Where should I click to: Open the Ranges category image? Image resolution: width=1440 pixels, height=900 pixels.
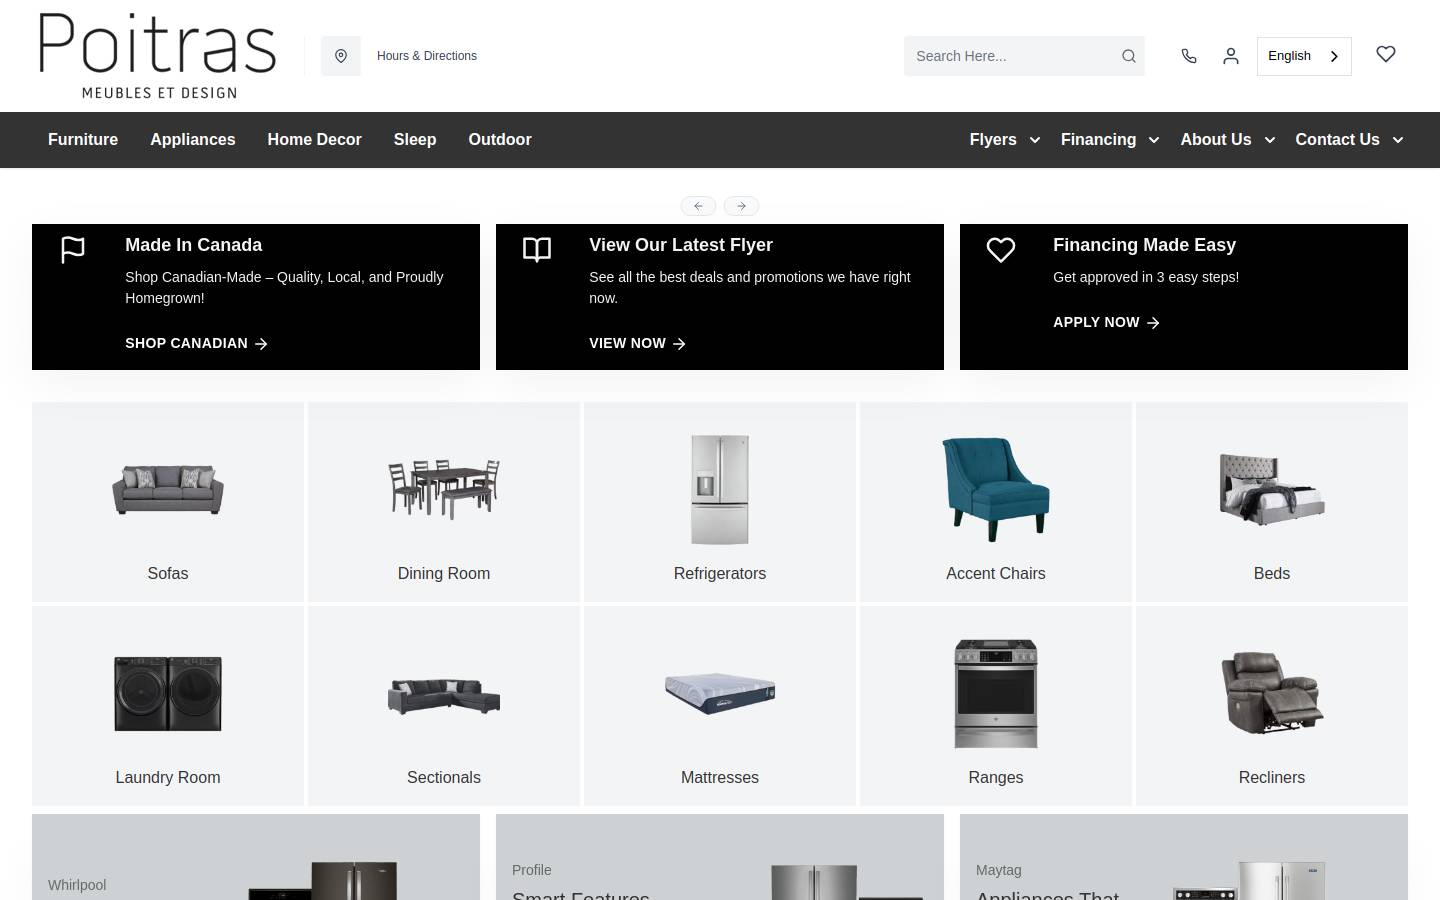tap(996, 694)
